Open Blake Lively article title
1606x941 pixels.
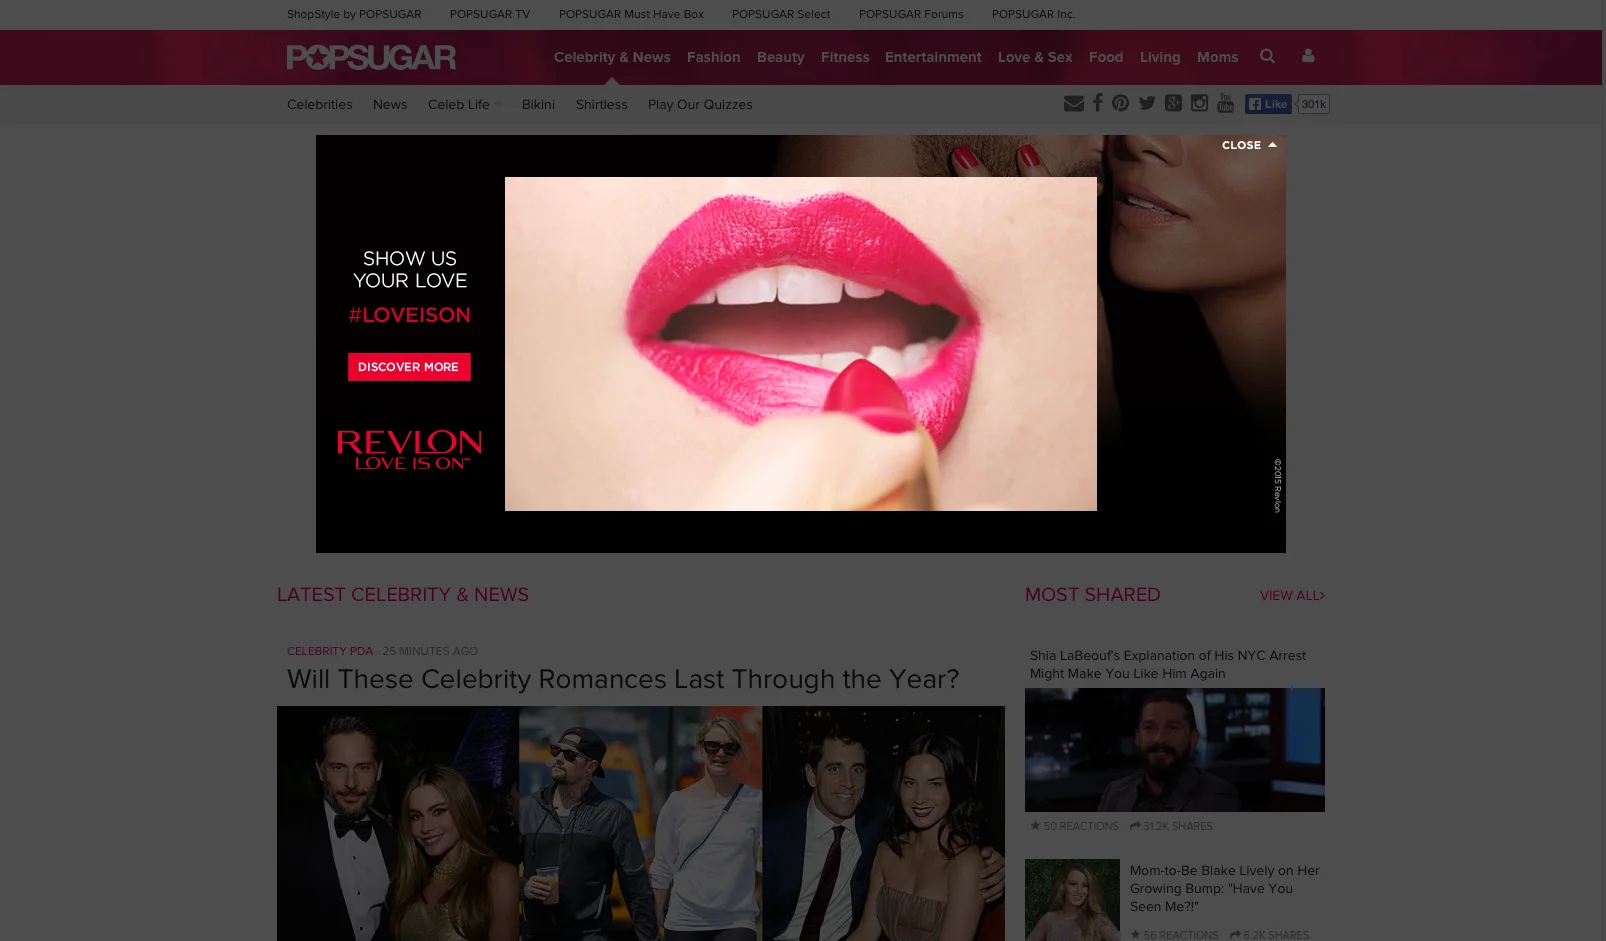coord(1225,888)
